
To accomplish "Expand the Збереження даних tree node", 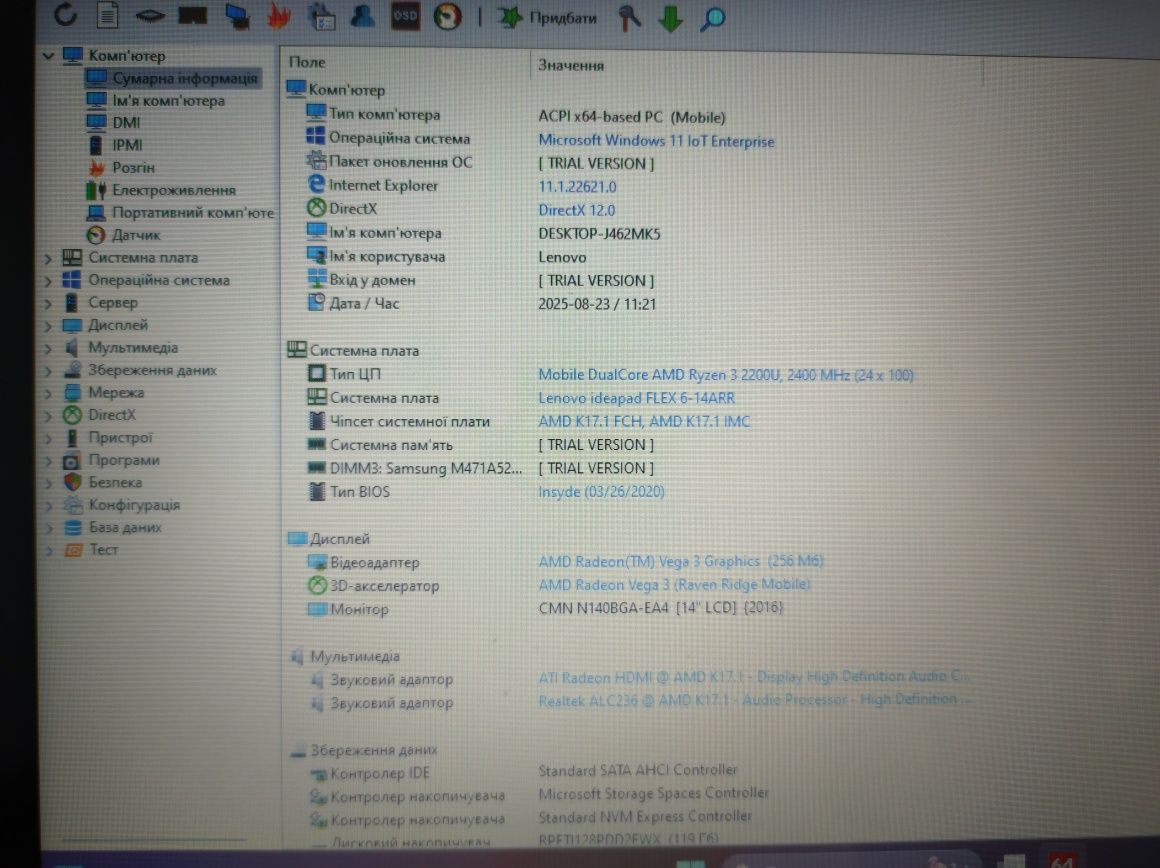I will [x=48, y=371].
